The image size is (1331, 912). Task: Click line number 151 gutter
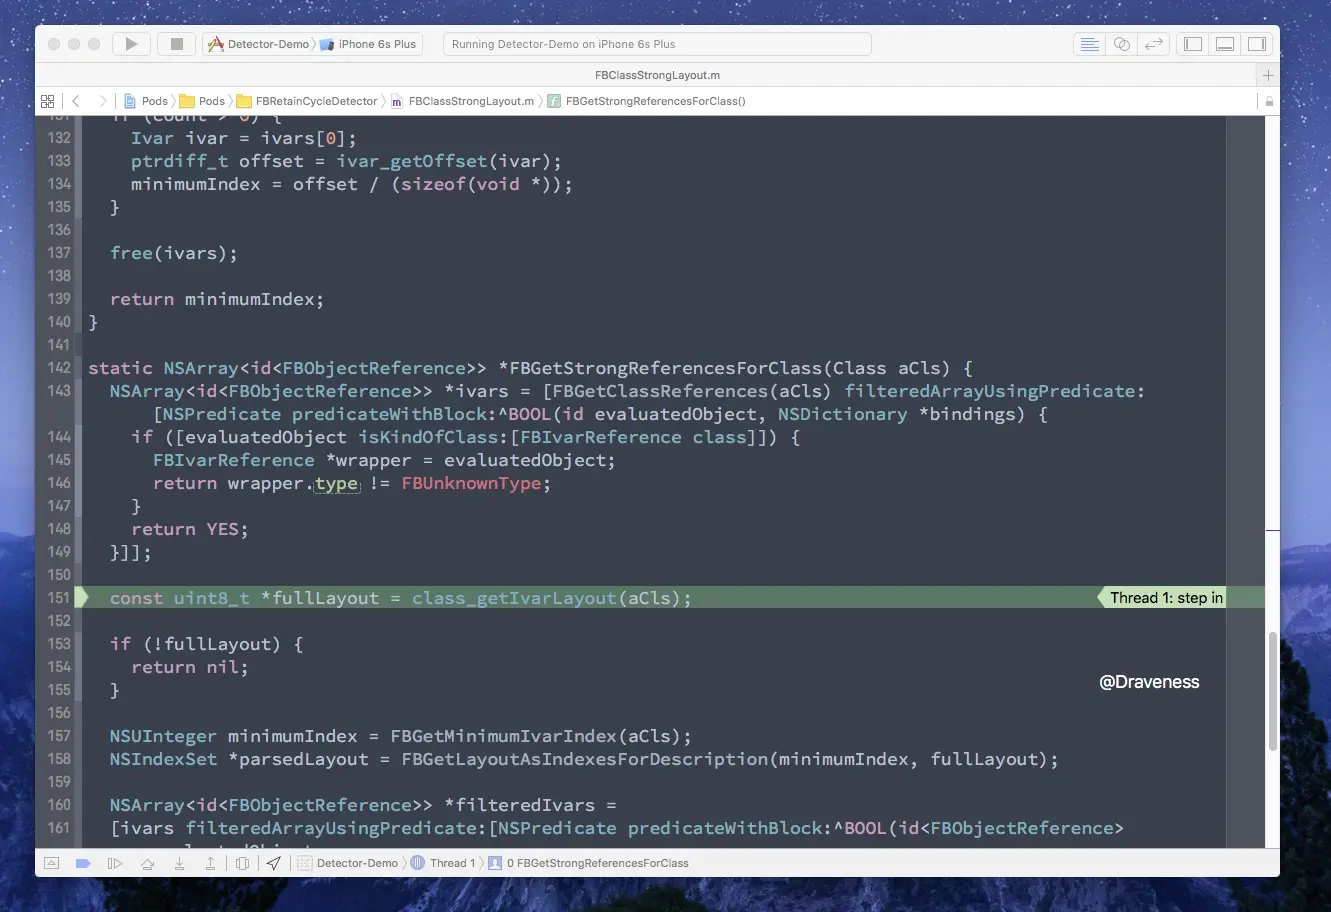pos(59,598)
